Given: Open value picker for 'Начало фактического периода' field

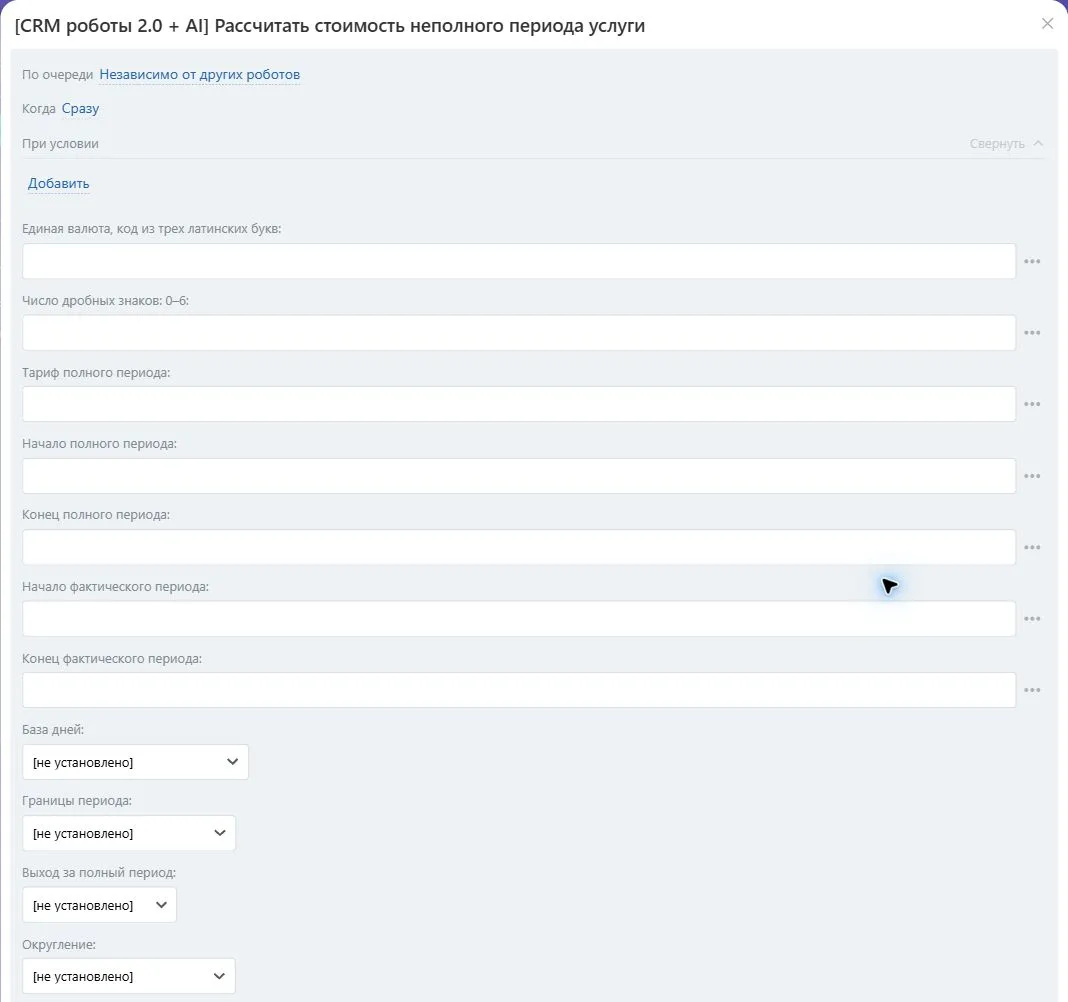Looking at the screenshot, I should pos(1032,619).
